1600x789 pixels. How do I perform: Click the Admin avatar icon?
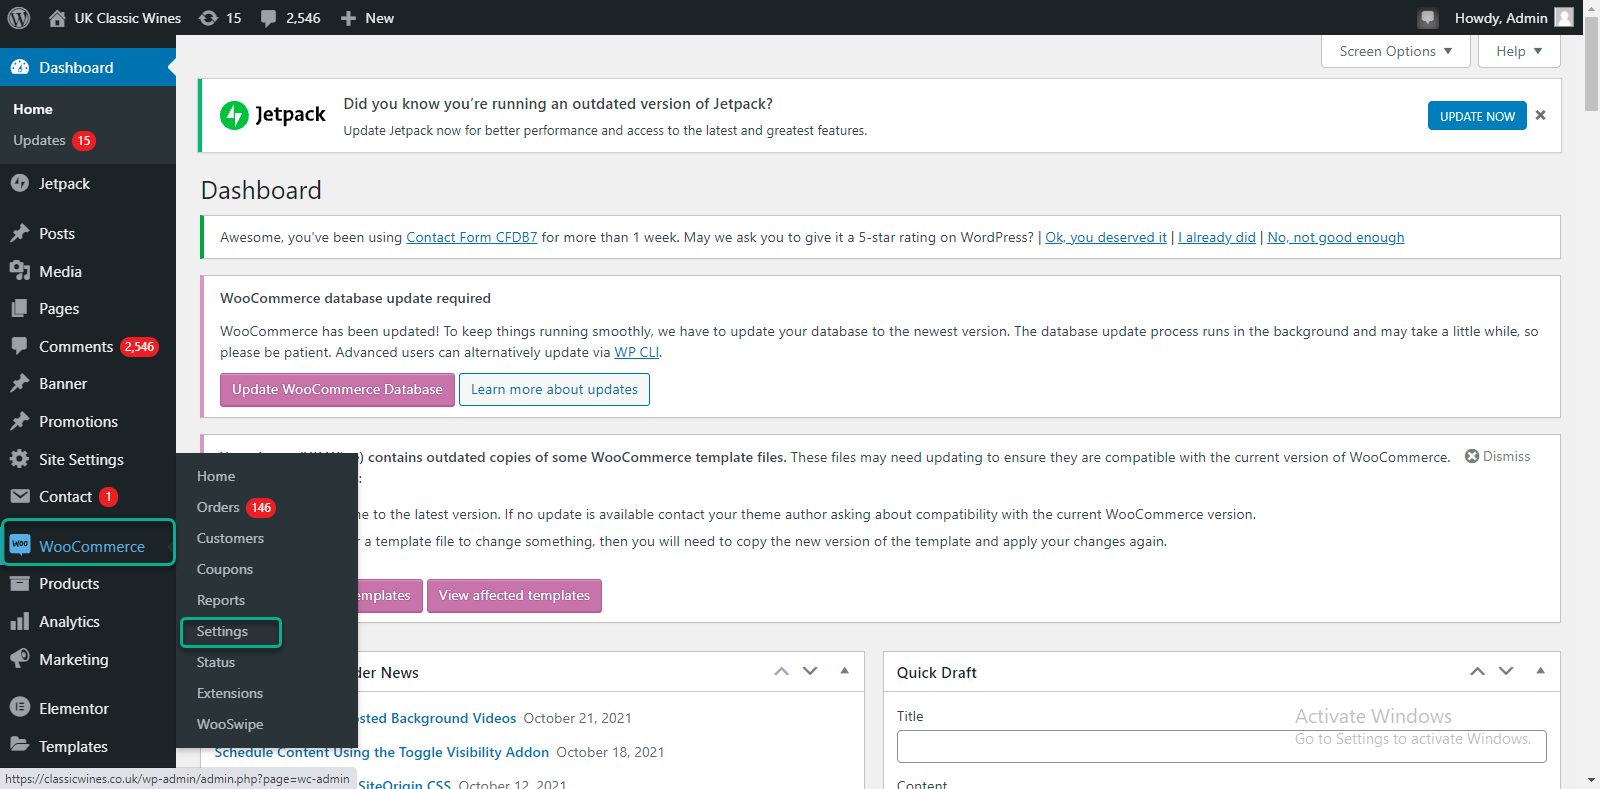click(1564, 17)
